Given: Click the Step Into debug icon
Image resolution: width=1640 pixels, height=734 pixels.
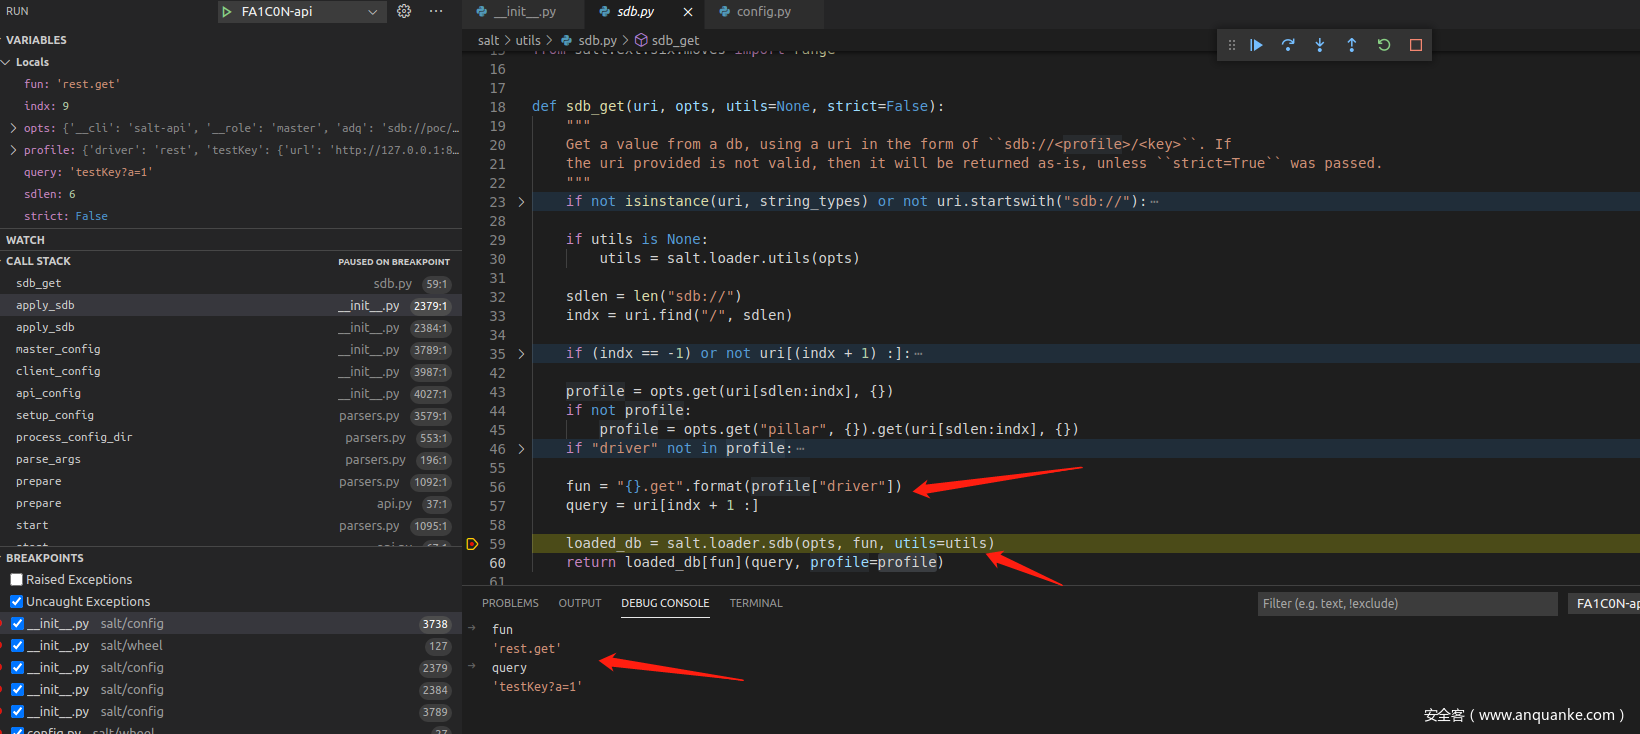Looking at the screenshot, I should [x=1320, y=45].
